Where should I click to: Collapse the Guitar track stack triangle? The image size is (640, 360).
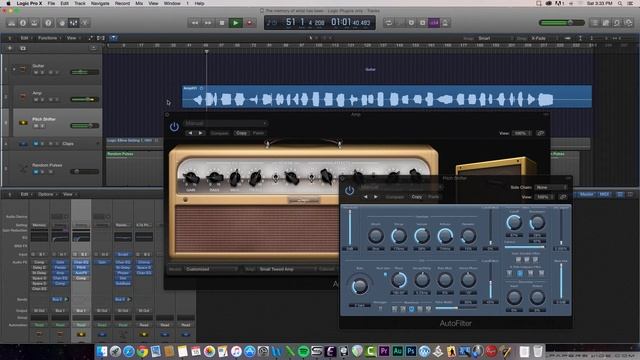(x=14, y=69)
